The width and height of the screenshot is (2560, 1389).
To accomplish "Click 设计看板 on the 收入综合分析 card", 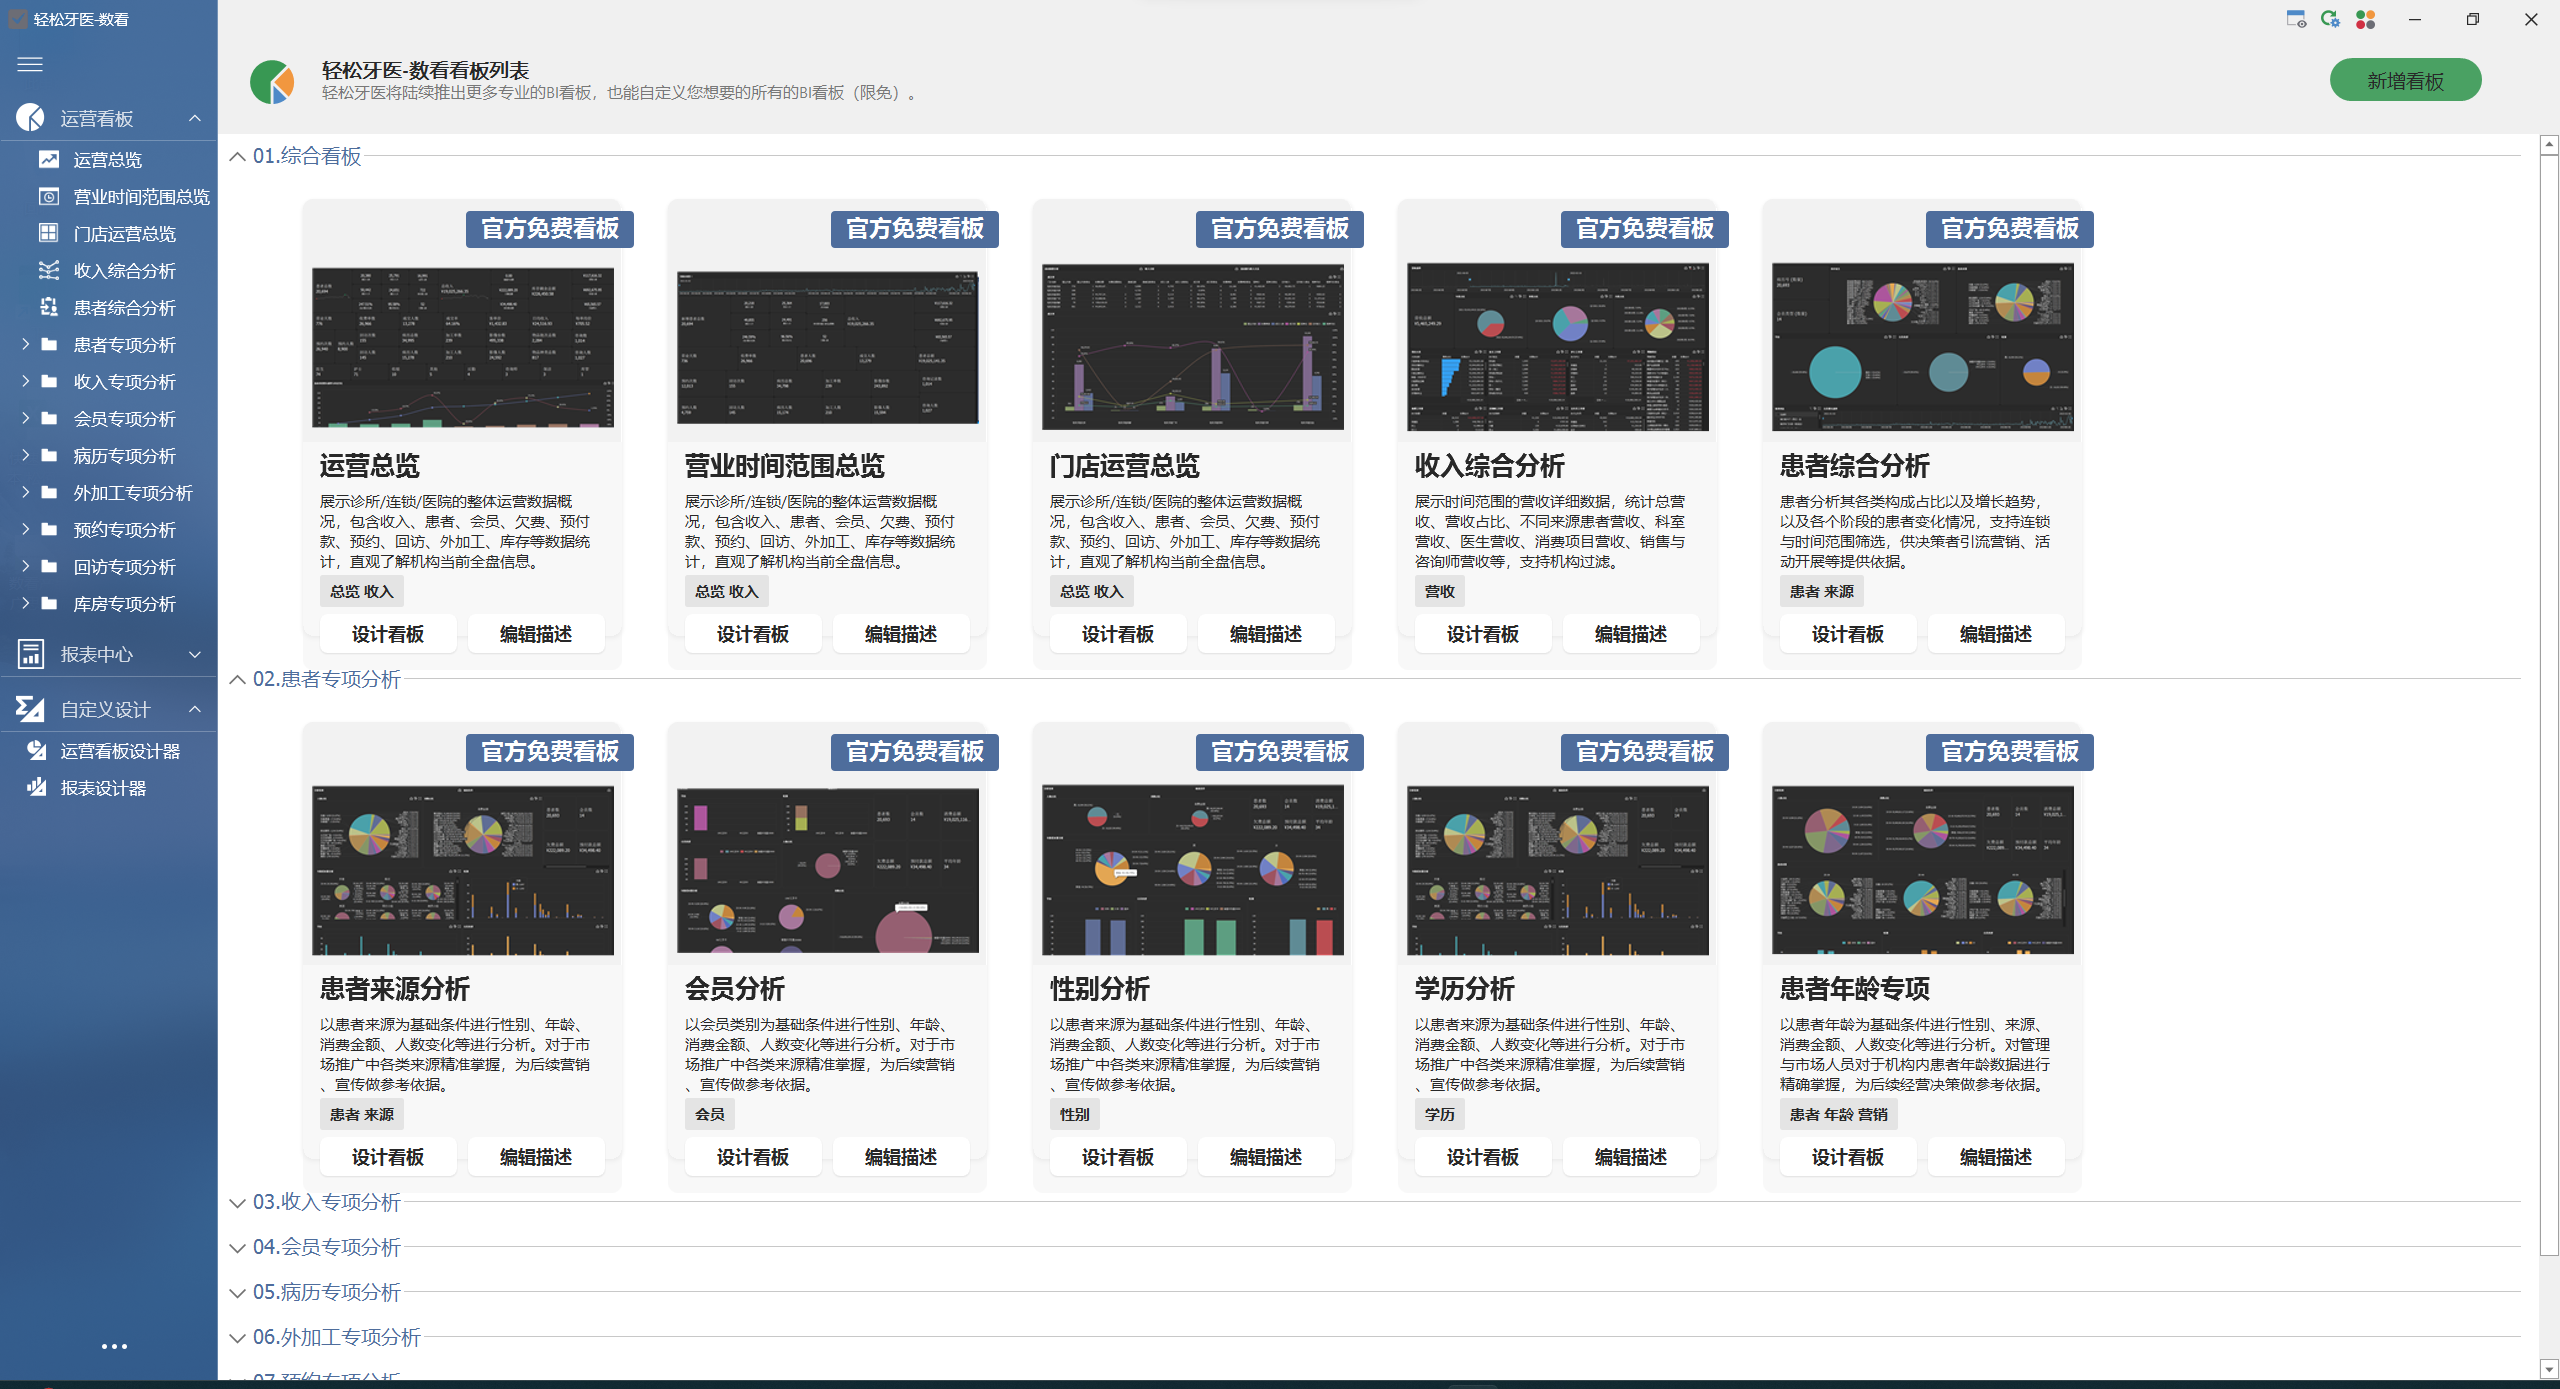I will (1483, 634).
